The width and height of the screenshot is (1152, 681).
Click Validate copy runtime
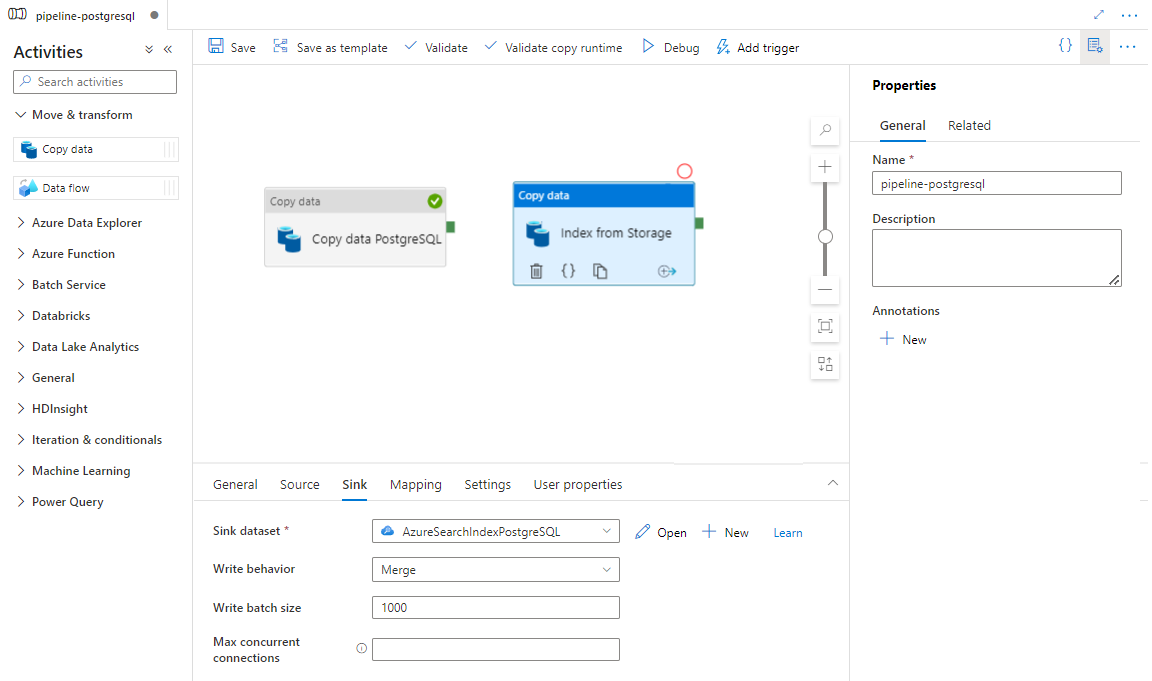[553, 47]
